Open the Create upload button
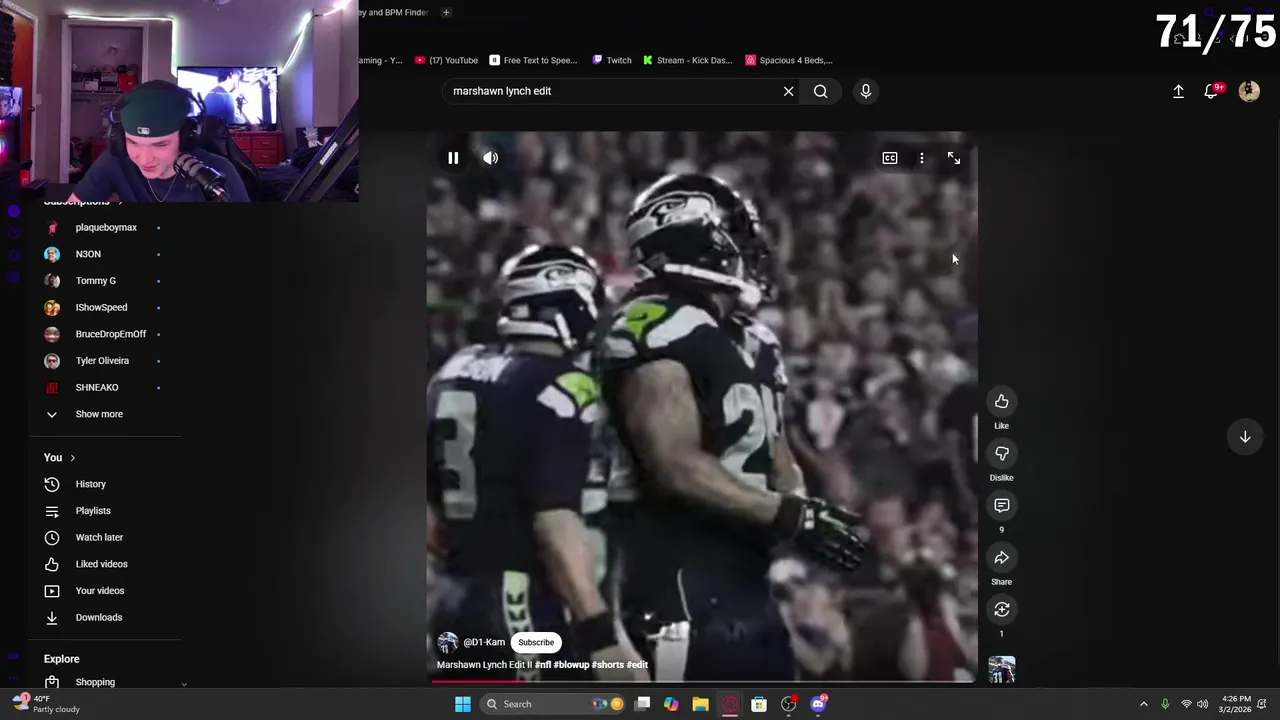The width and height of the screenshot is (1280, 720). pyautogui.click(x=1178, y=91)
